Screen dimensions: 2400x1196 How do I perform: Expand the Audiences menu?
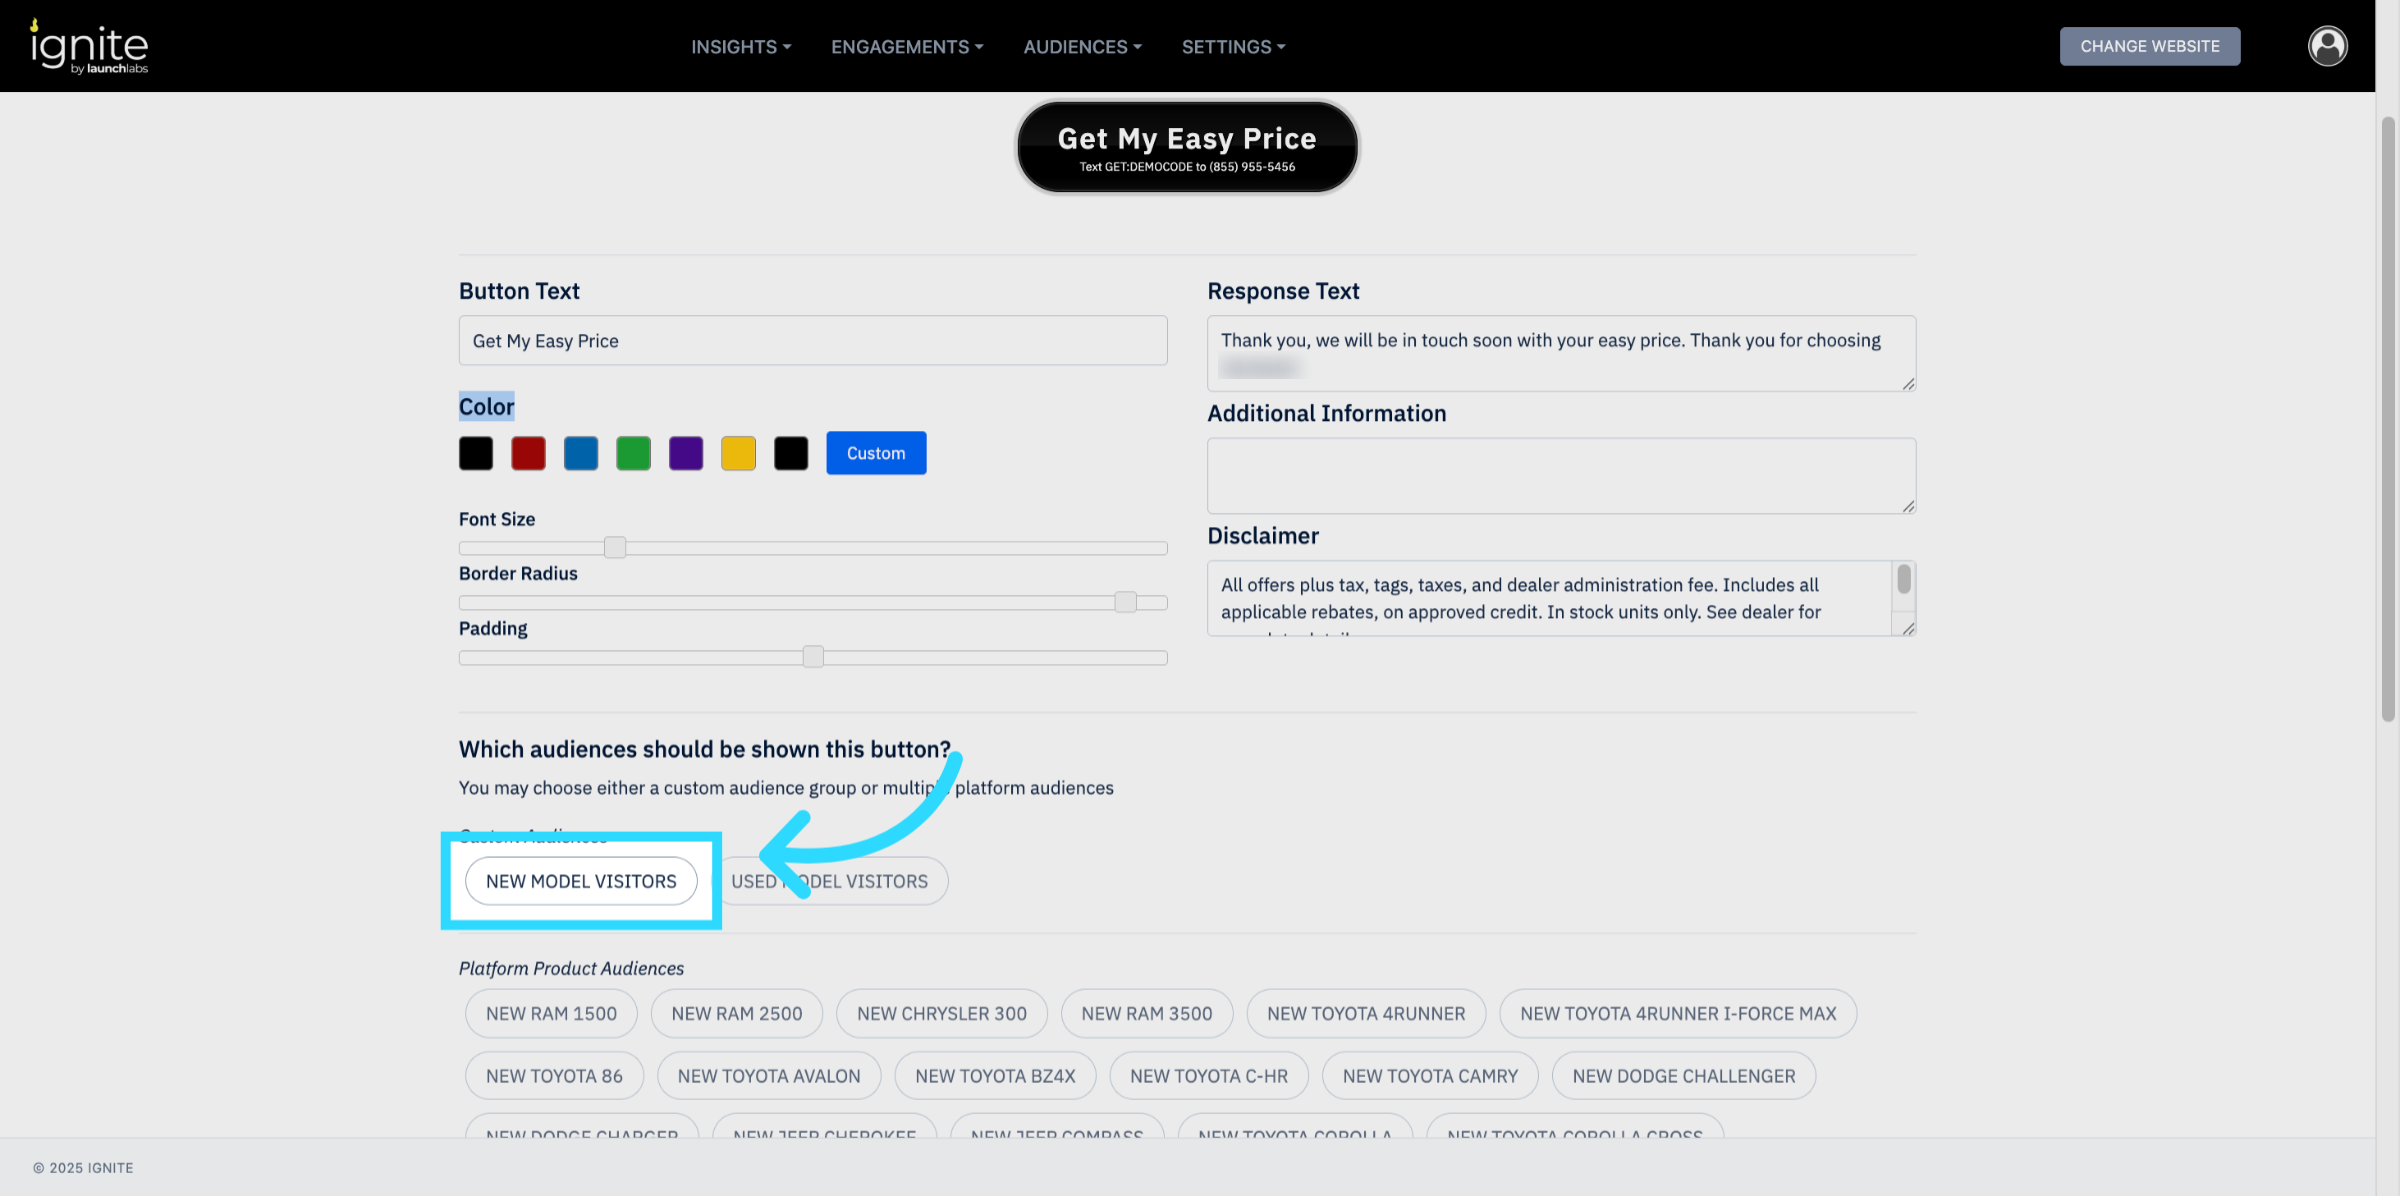(x=1082, y=47)
